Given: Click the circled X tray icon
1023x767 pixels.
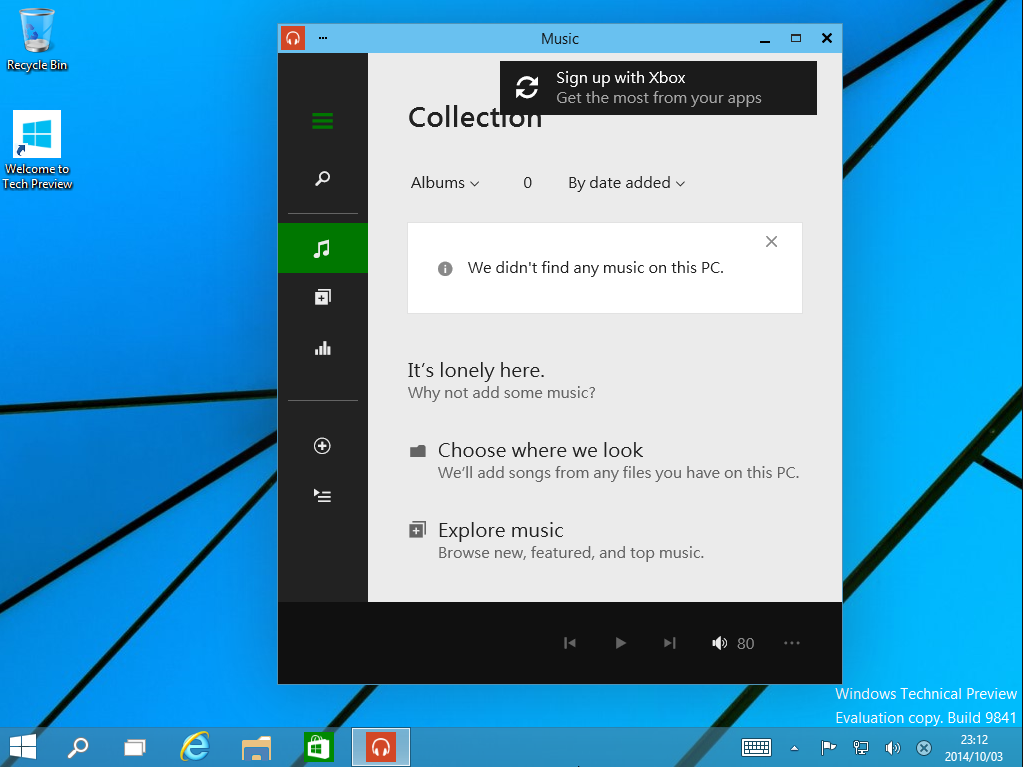Looking at the screenshot, I should (924, 747).
